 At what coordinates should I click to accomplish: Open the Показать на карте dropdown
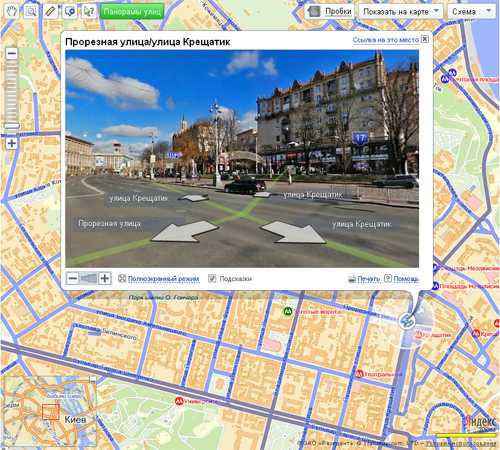click(x=401, y=11)
